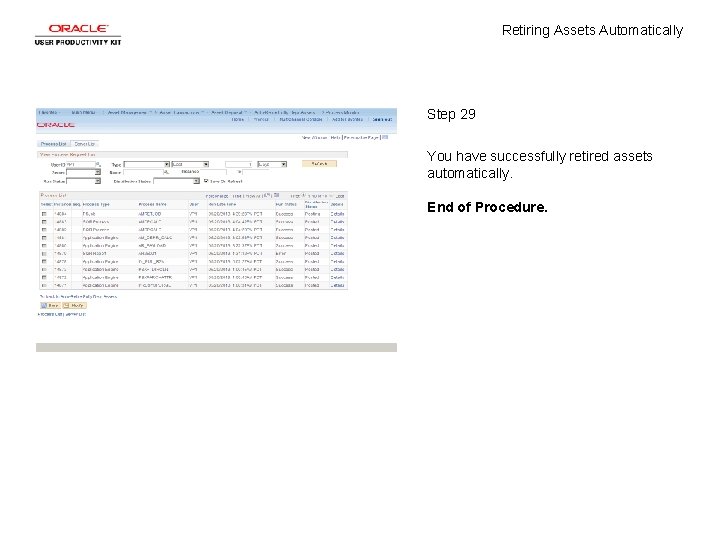The image size is (720, 540).
Task: Open the Favorites menu in the breadcrumb bar
Action: coord(49,112)
